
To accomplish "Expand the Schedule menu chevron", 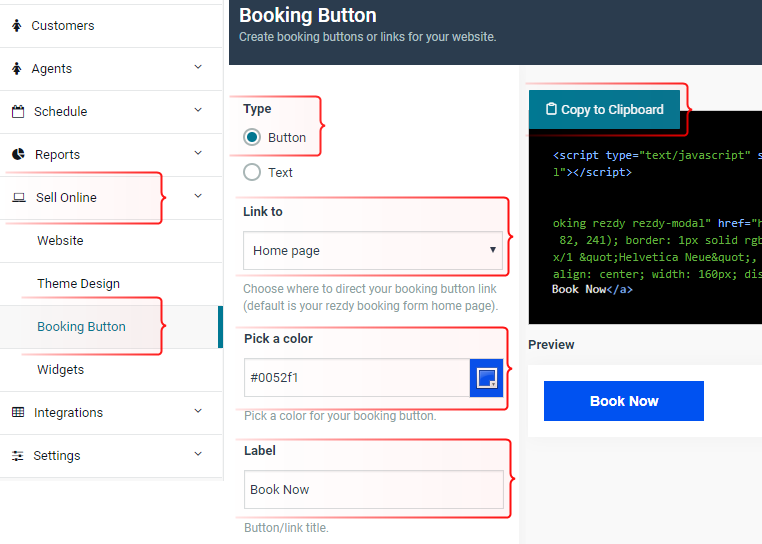I will point(198,110).
